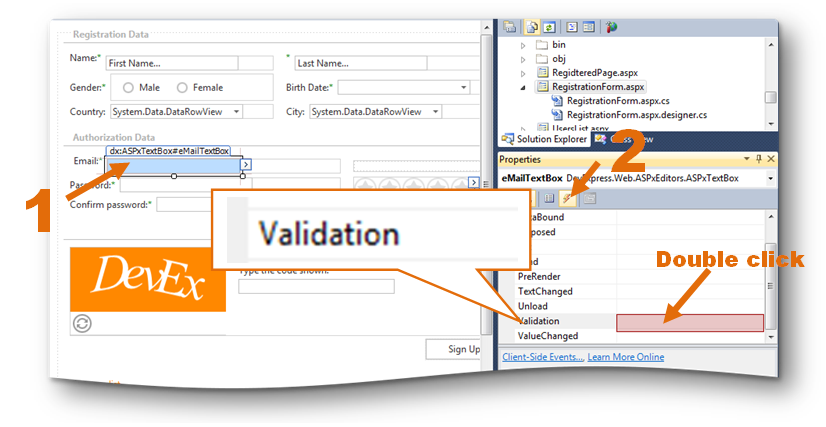Screen dimensions: 826x427
Task: Click the Solution Explorer scrollbar up arrow
Action: click(x=771, y=45)
